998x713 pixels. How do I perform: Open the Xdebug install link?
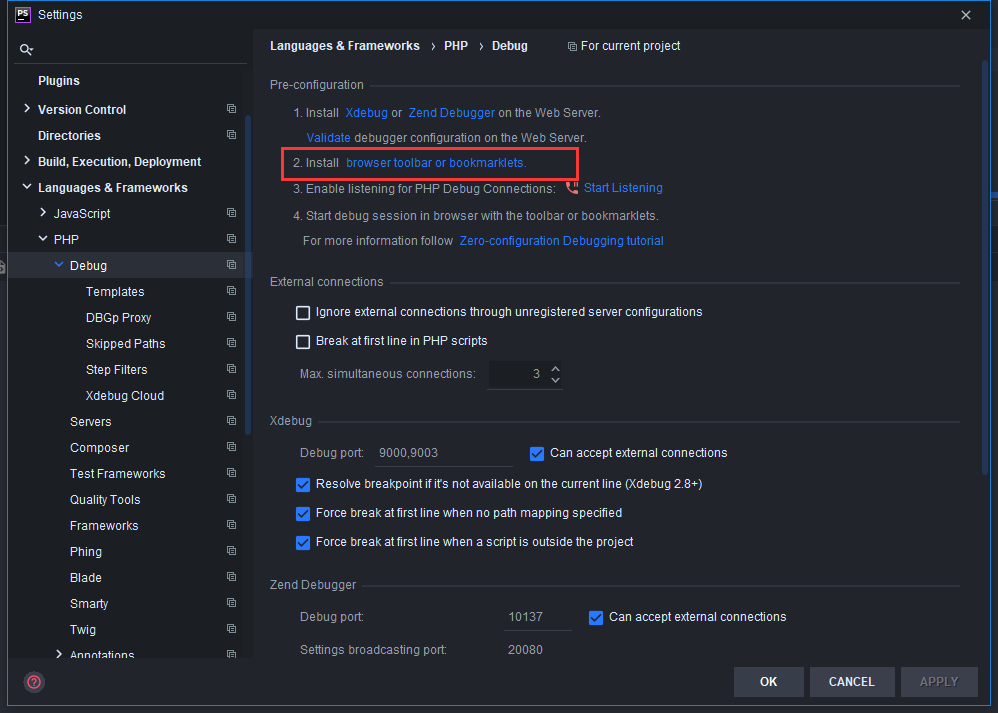point(366,113)
